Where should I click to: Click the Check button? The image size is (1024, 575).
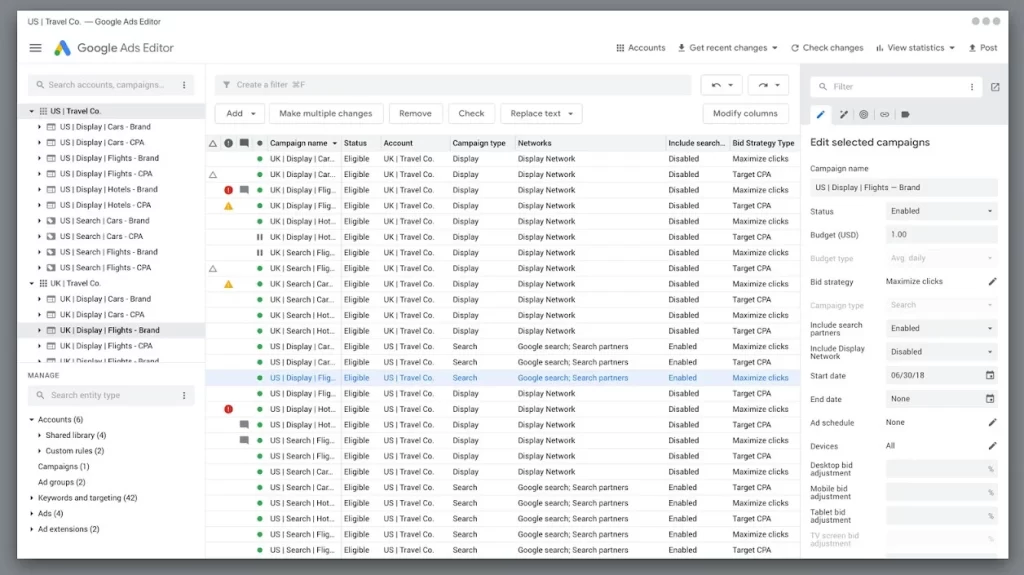click(471, 114)
